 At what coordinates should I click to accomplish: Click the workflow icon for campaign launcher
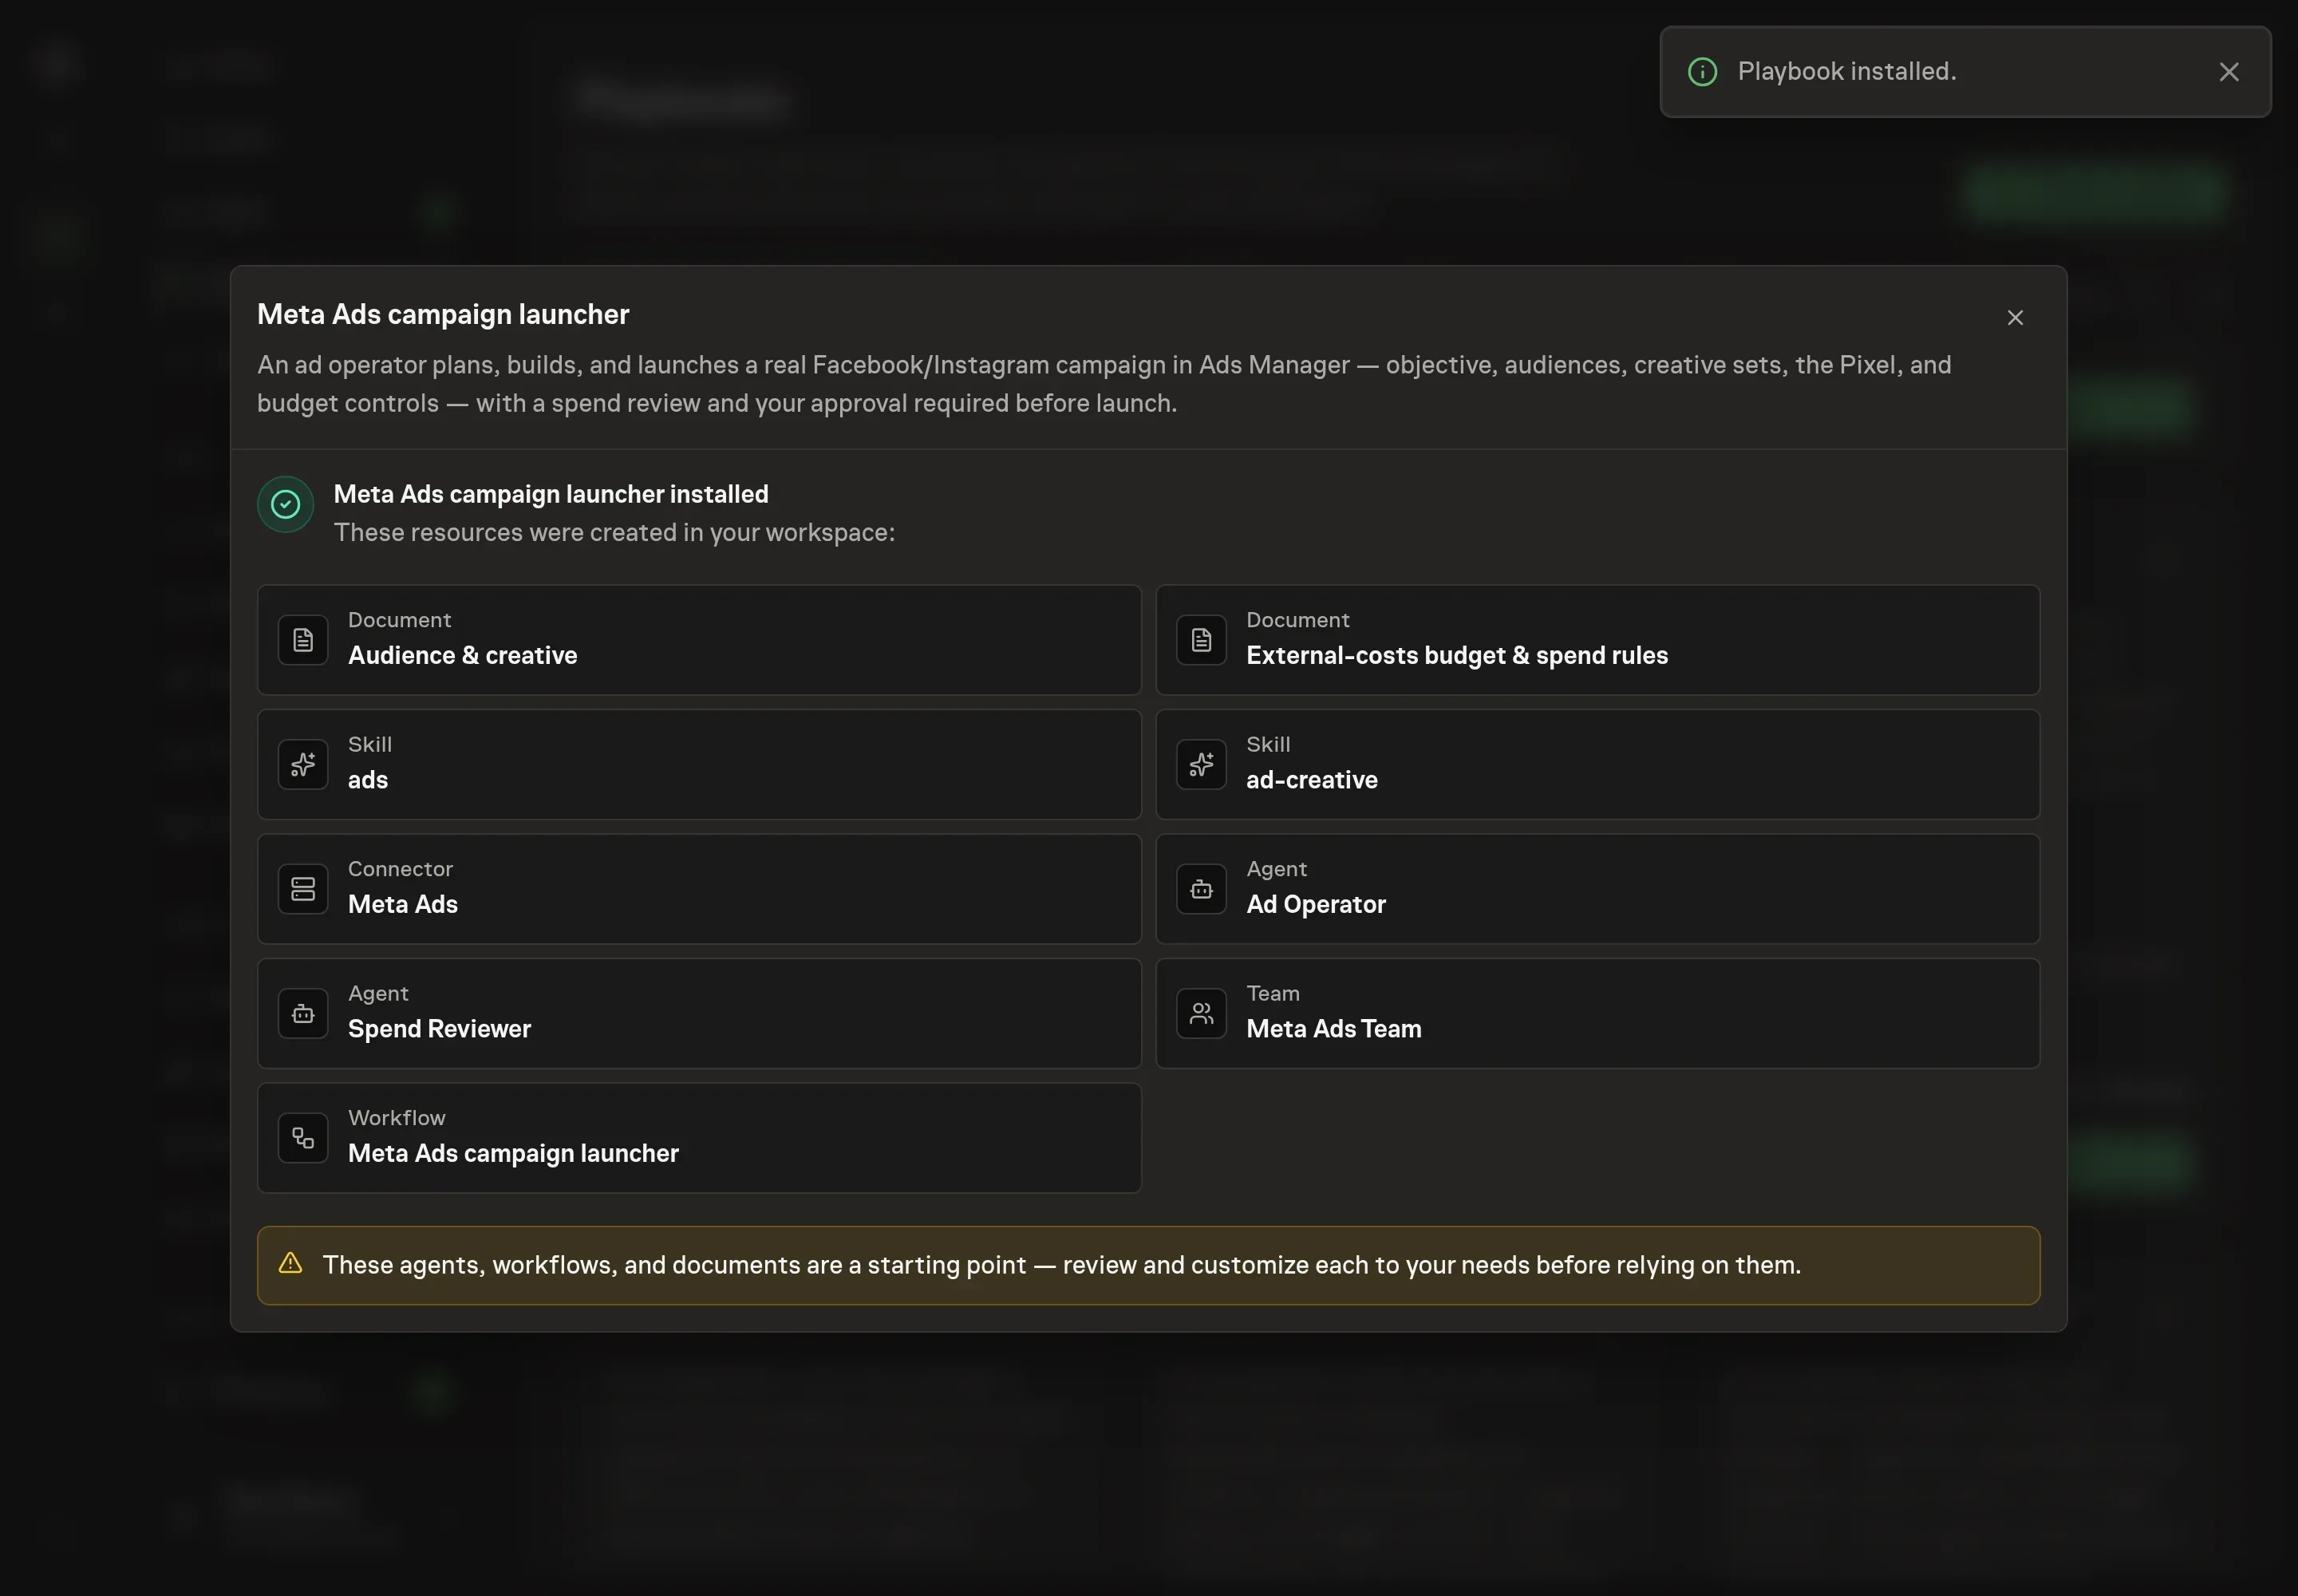pos(303,1138)
